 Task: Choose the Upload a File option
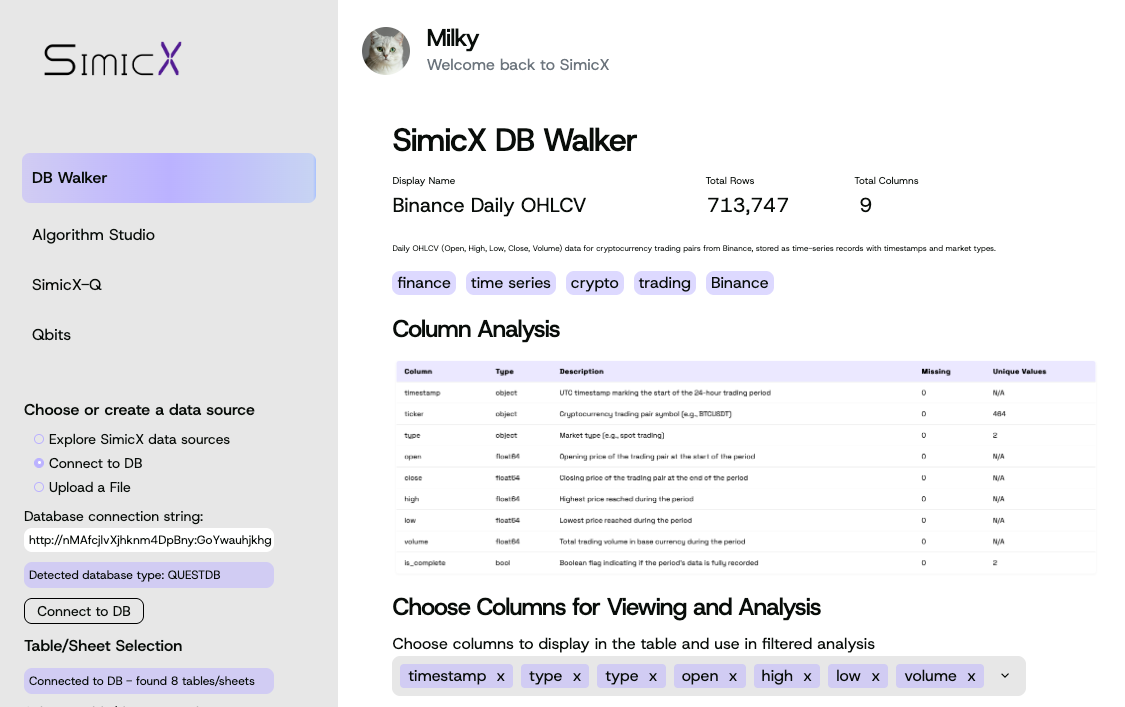pyautogui.click(x=39, y=487)
